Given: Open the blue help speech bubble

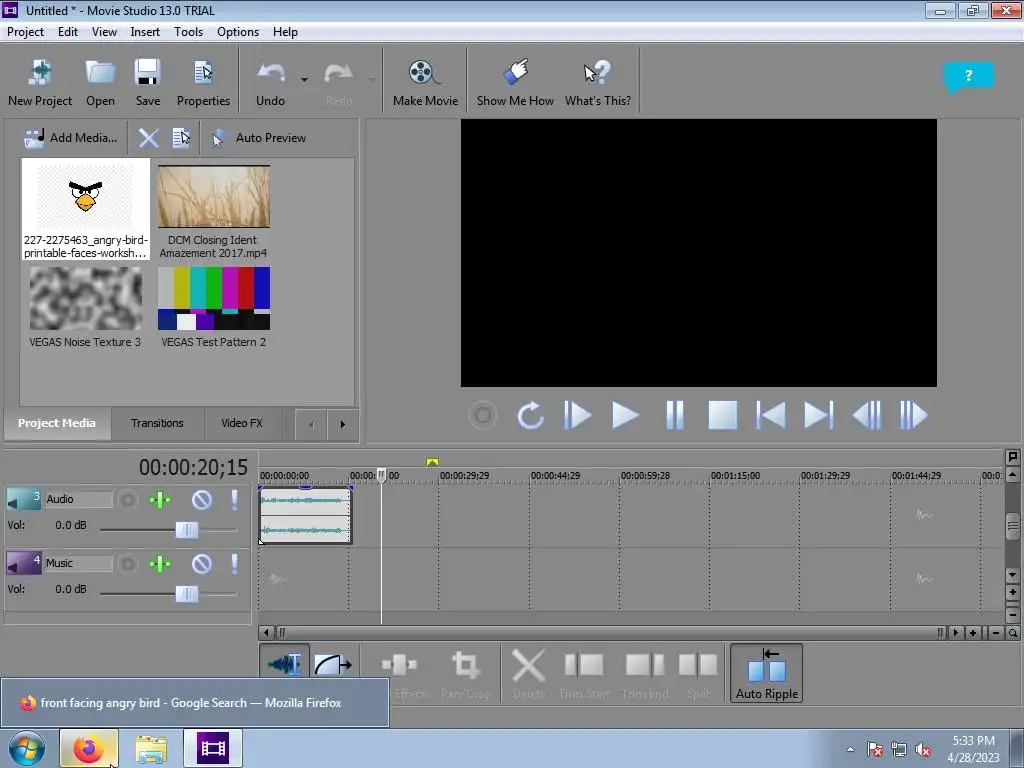Looking at the screenshot, I should (968, 76).
